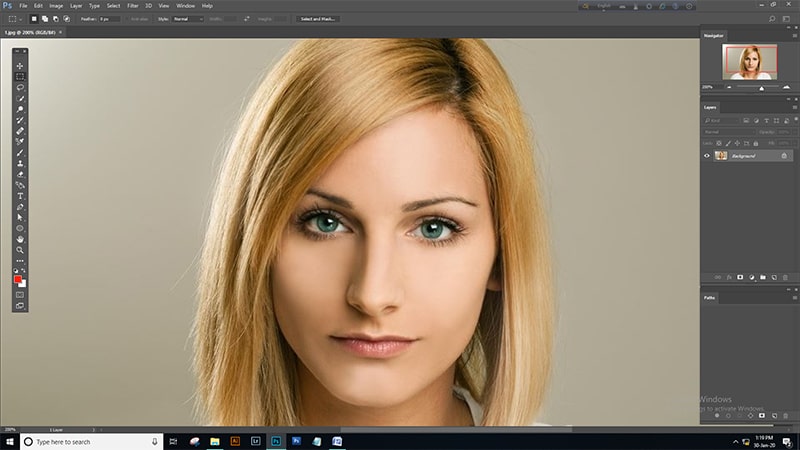Open the Layer menu
The width and height of the screenshot is (800, 450).
point(76,6)
